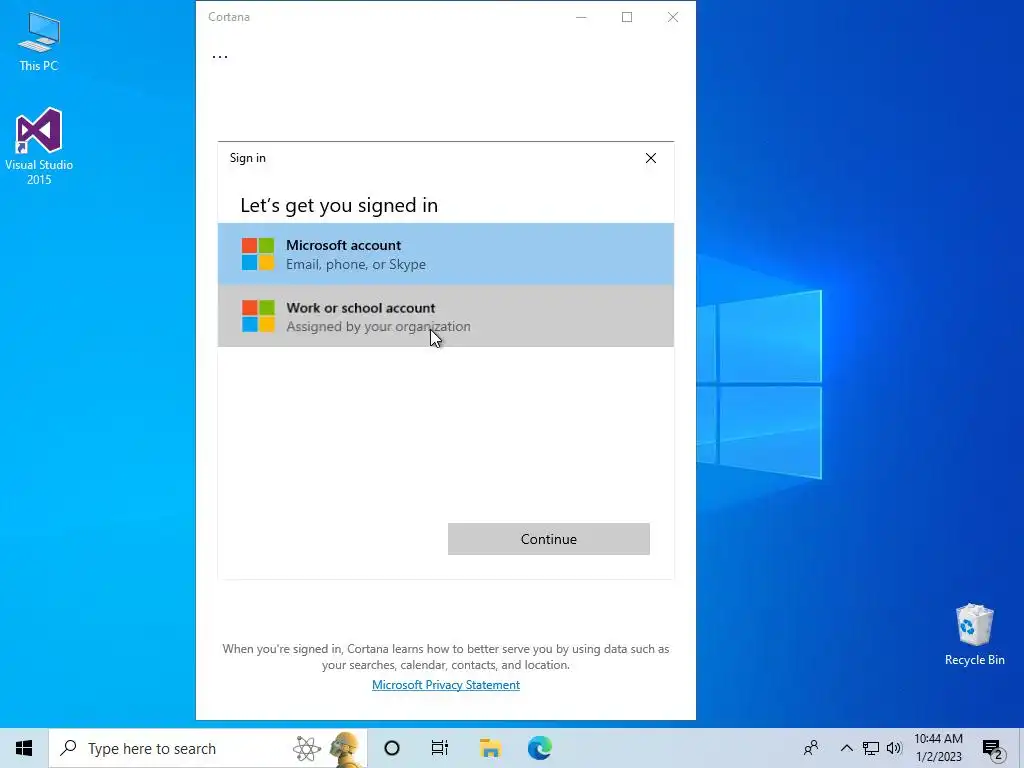Select the Recycle Bin icon

click(x=974, y=635)
